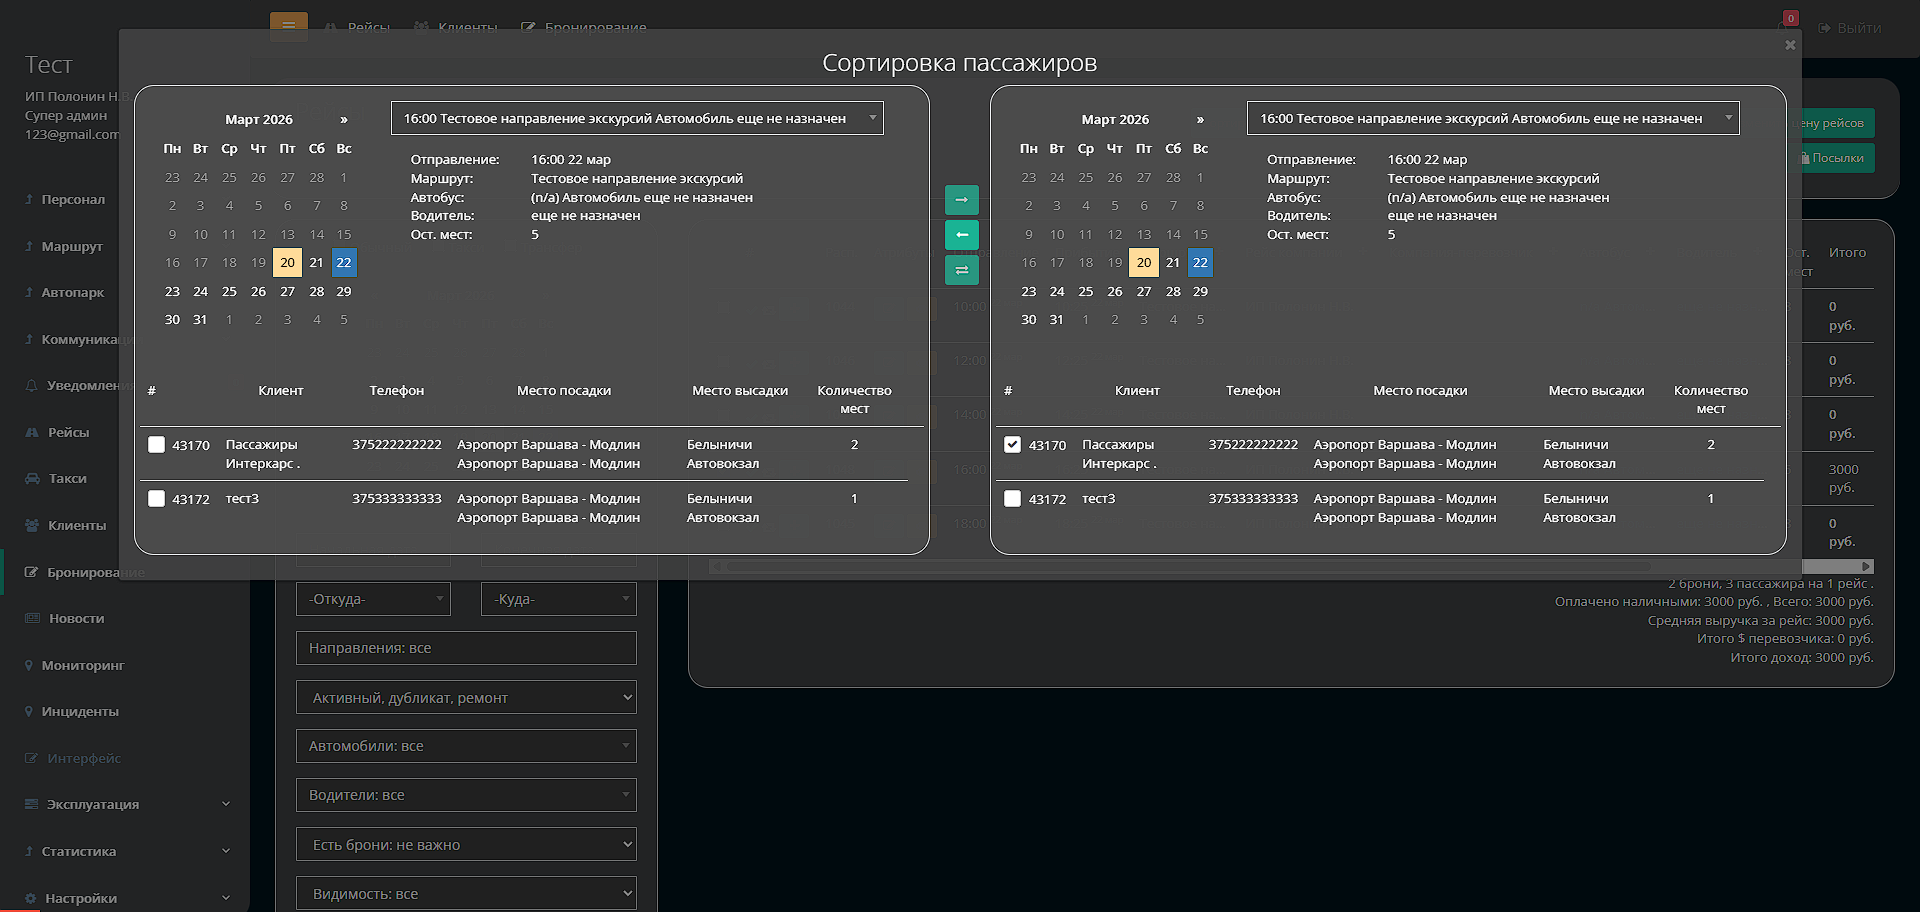Open the Мониторинг sidebar menu item
This screenshot has width=1920, height=912.
(82, 666)
